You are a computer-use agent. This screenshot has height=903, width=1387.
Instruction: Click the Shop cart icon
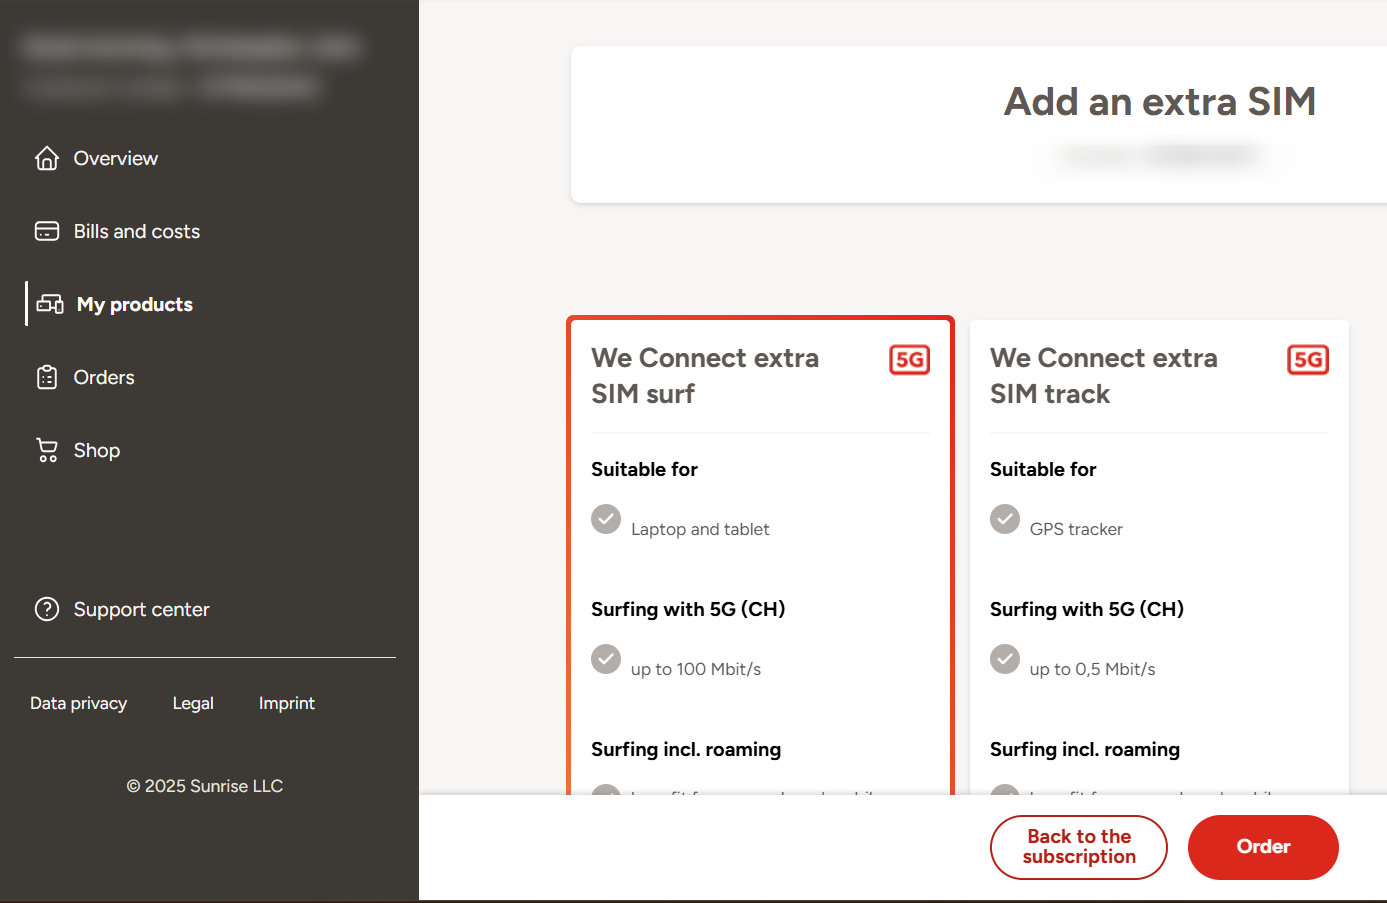point(47,450)
